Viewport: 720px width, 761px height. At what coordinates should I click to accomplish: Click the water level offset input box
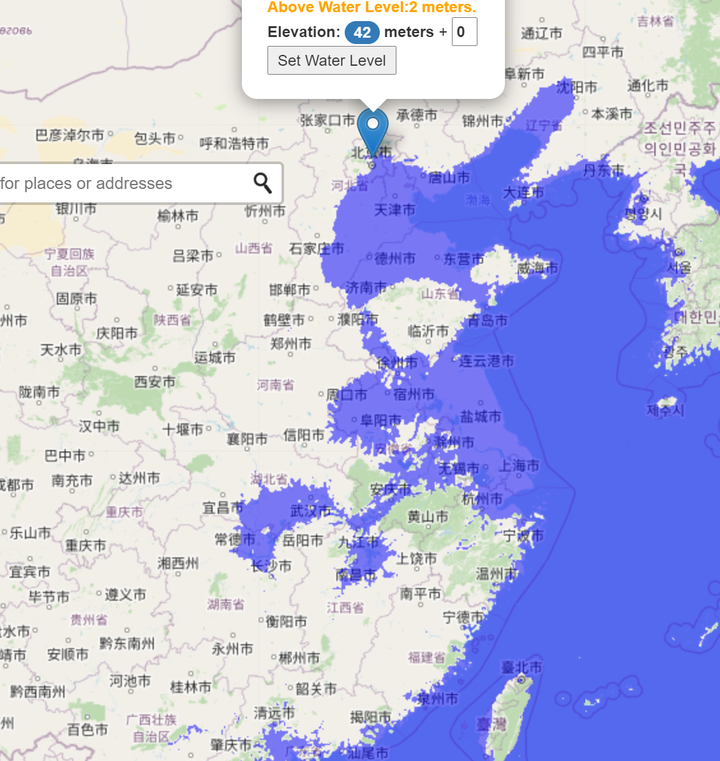464,32
